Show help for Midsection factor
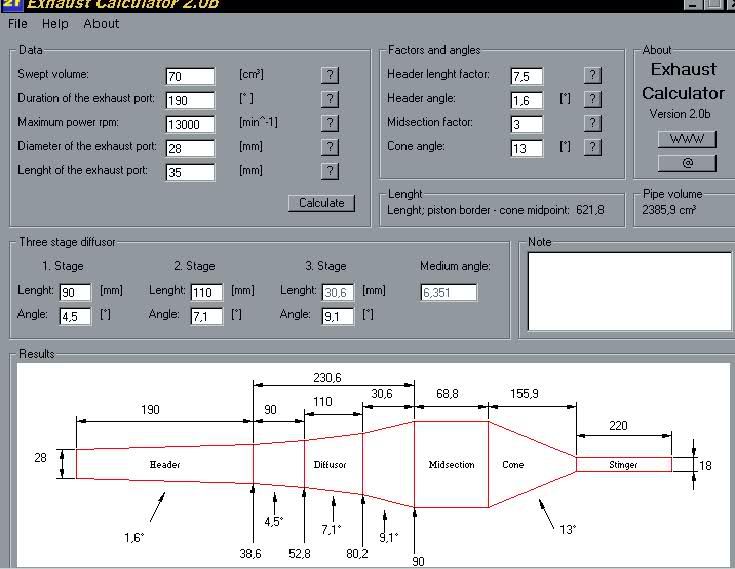Viewport: 735px width, 569px height. [593, 123]
